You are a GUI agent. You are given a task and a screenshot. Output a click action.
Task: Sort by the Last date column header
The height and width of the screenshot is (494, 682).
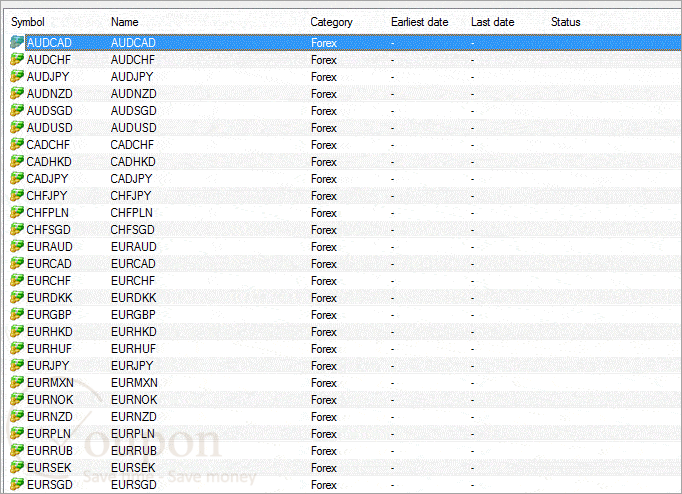coord(493,22)
